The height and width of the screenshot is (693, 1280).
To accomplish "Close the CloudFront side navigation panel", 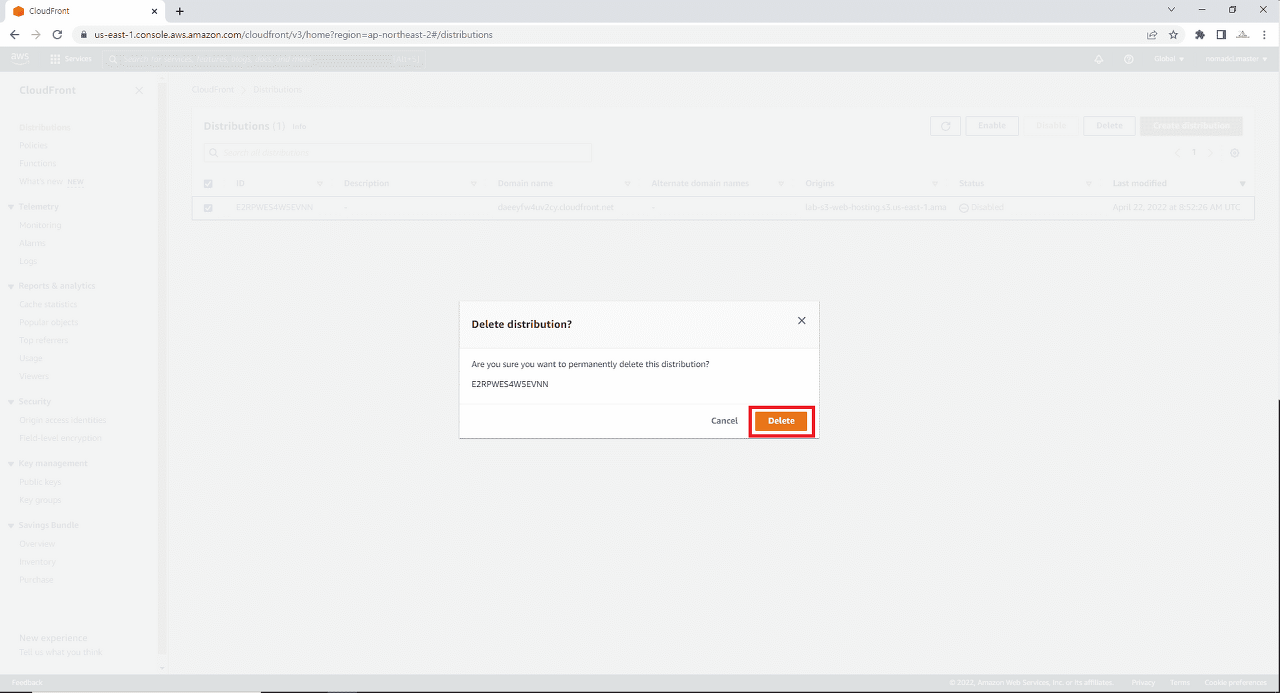I will 139,91.
